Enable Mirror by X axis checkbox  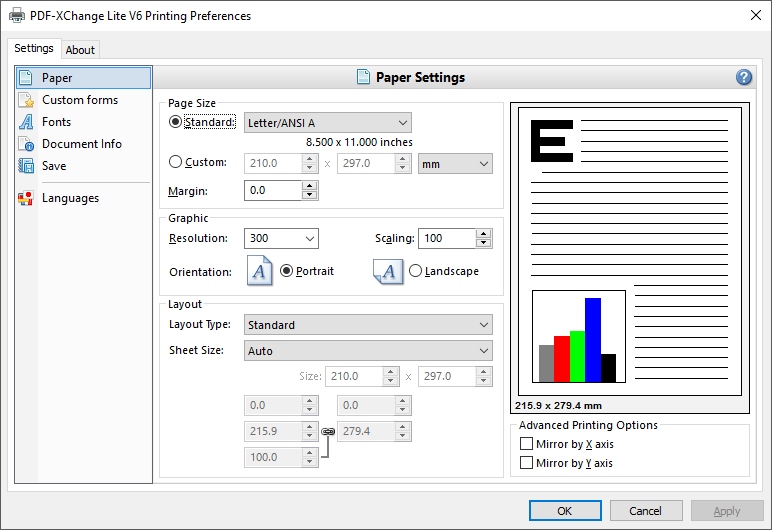pyautogui.click(x=526, y=443)
